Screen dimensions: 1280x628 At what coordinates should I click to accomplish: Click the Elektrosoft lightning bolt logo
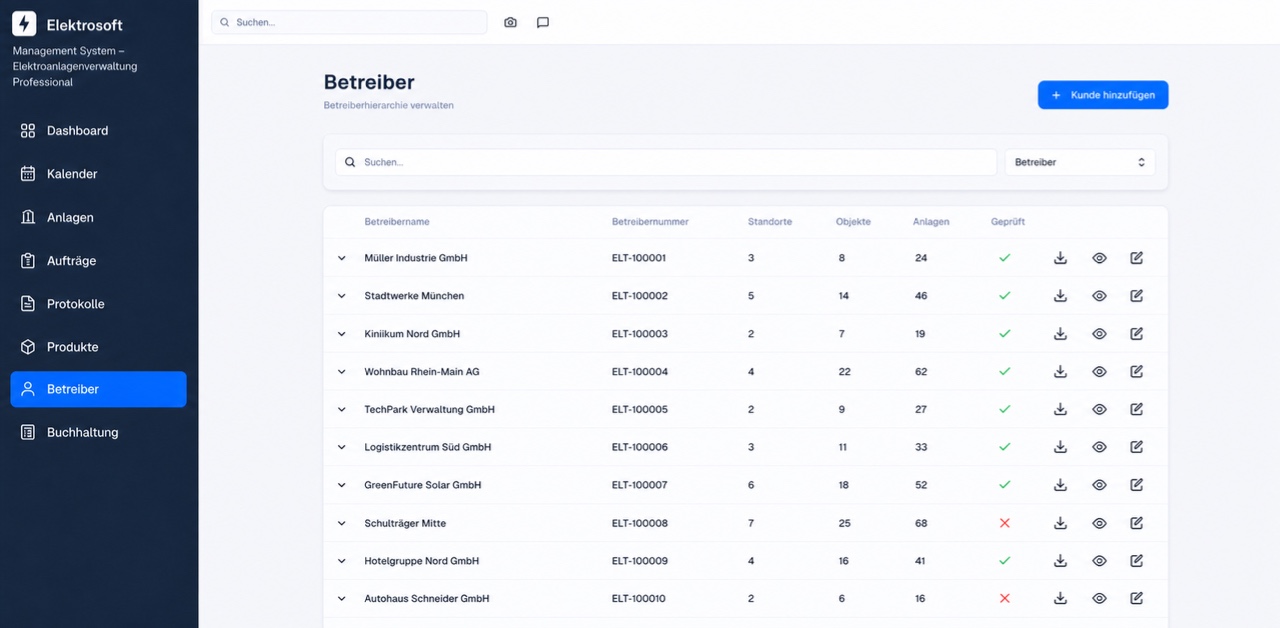click(24, 24)
